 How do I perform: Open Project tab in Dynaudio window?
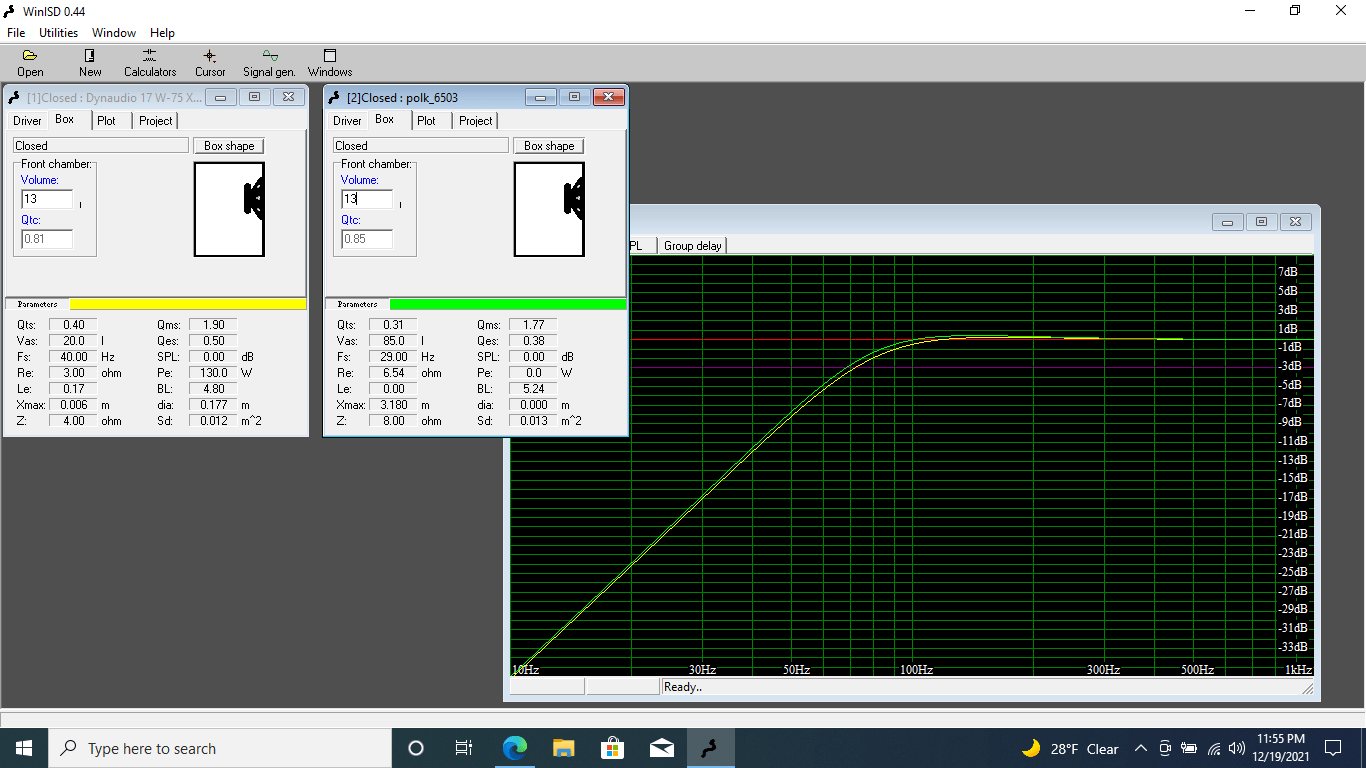156,121
